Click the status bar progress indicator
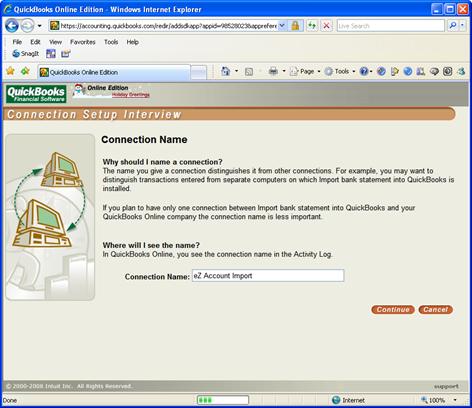 pyautogui.click(x=223, y=400)
